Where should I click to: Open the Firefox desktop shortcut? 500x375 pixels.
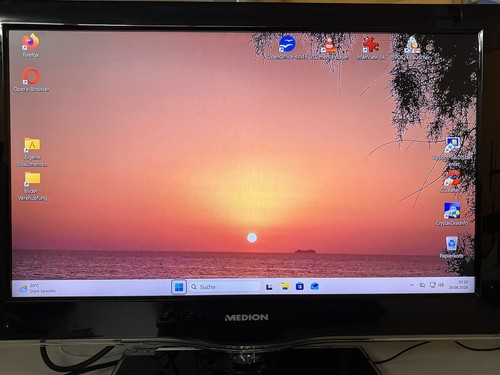31,46
